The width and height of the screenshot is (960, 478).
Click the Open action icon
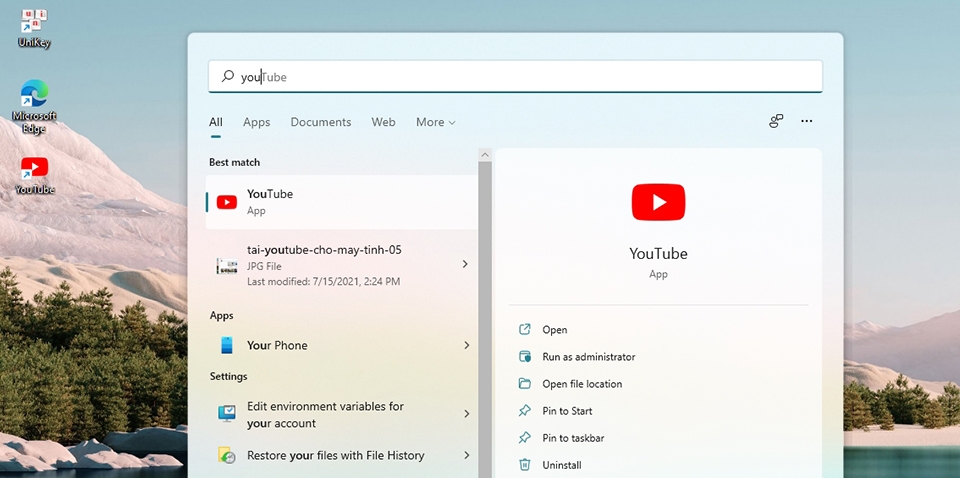[525, 329]
